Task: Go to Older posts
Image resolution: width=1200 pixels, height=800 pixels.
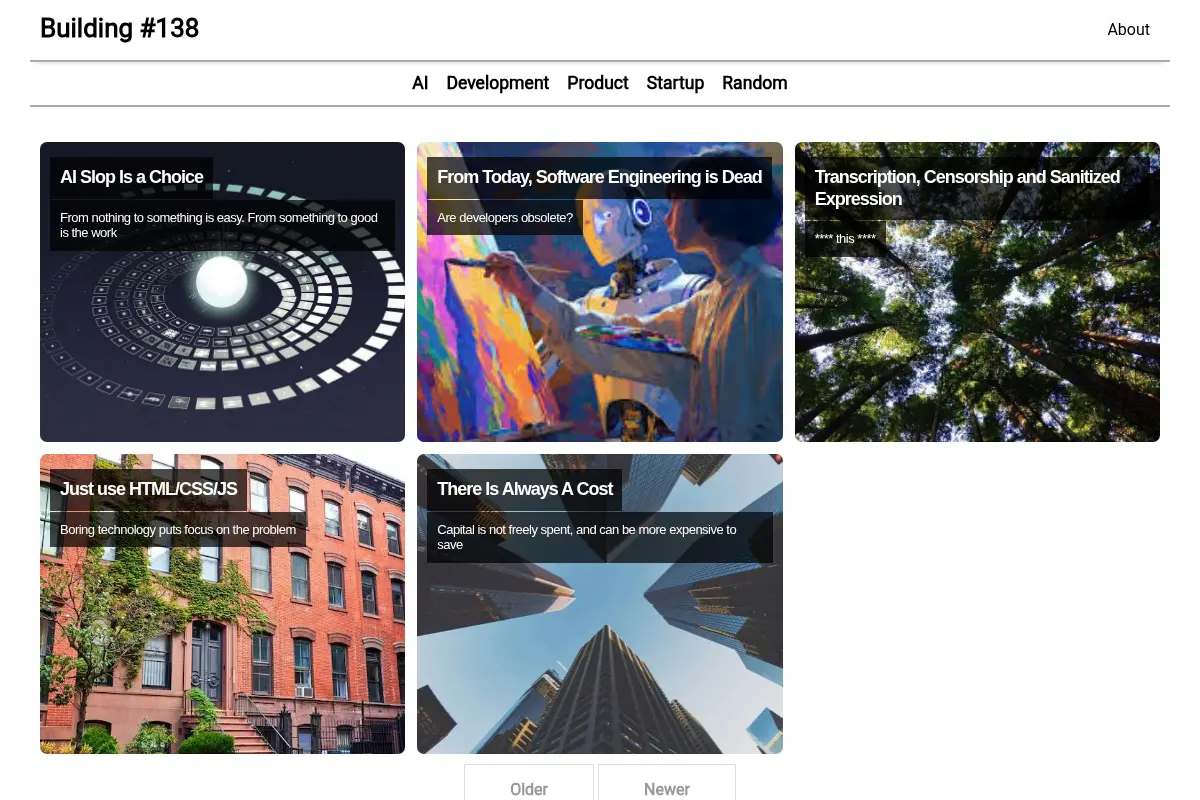Action: [529, 785]
